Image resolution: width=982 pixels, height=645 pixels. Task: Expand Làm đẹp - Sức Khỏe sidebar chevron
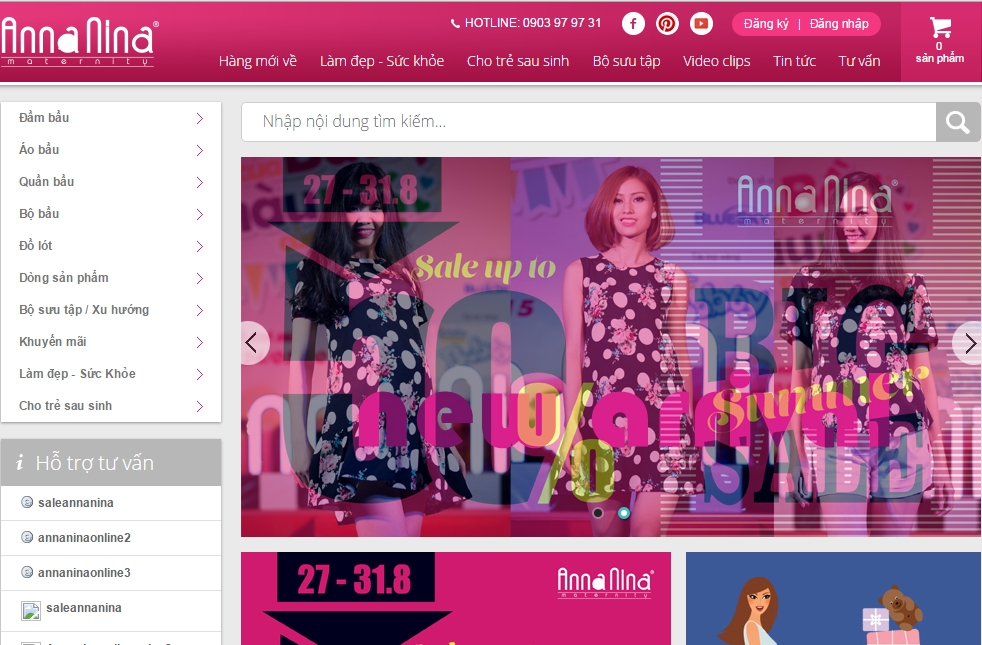click(200, 374)
